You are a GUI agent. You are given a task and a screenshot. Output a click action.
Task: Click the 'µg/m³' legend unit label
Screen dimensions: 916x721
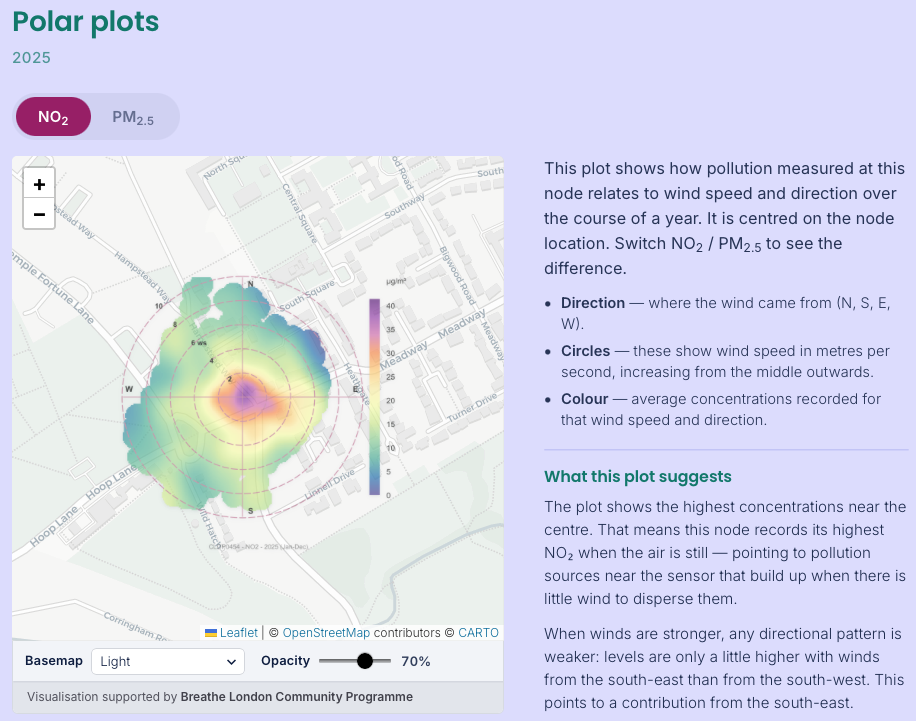click(x=395, y=281)
